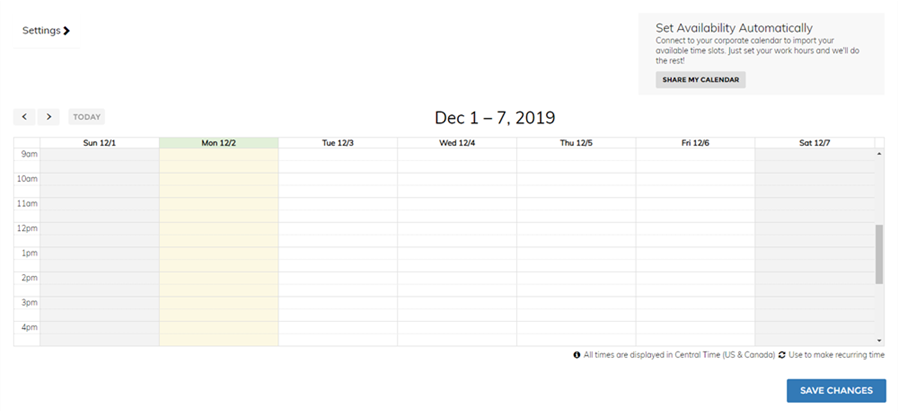
Task: Go to previous week arrow
Action: [x=25, y=117]
